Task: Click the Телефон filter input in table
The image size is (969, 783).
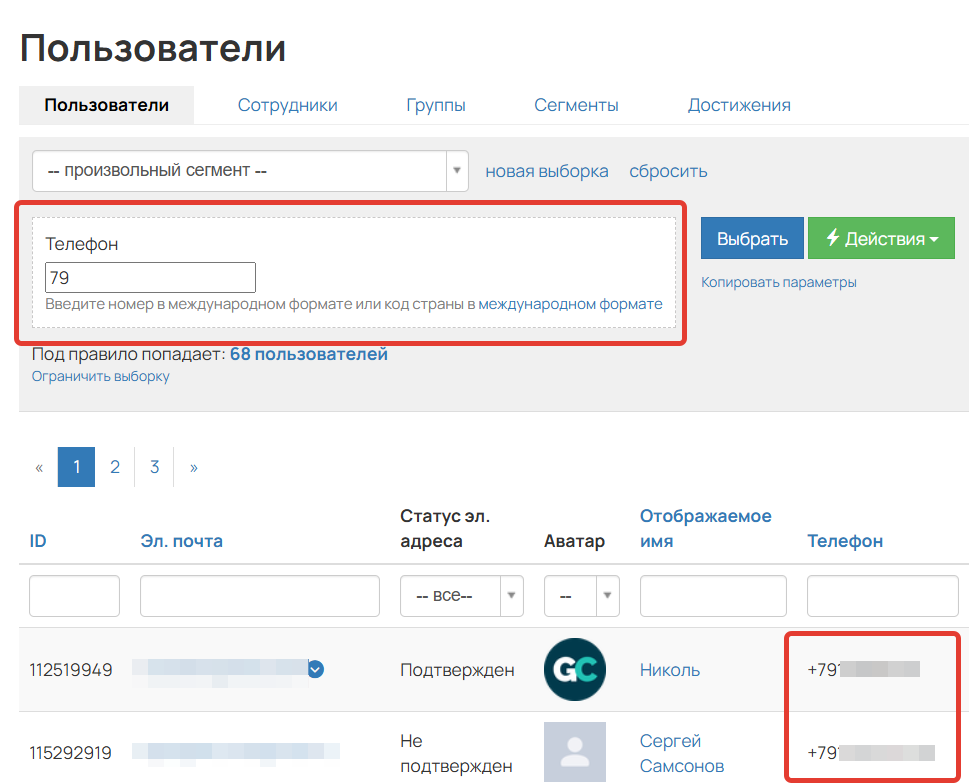Action: point(882,595)
